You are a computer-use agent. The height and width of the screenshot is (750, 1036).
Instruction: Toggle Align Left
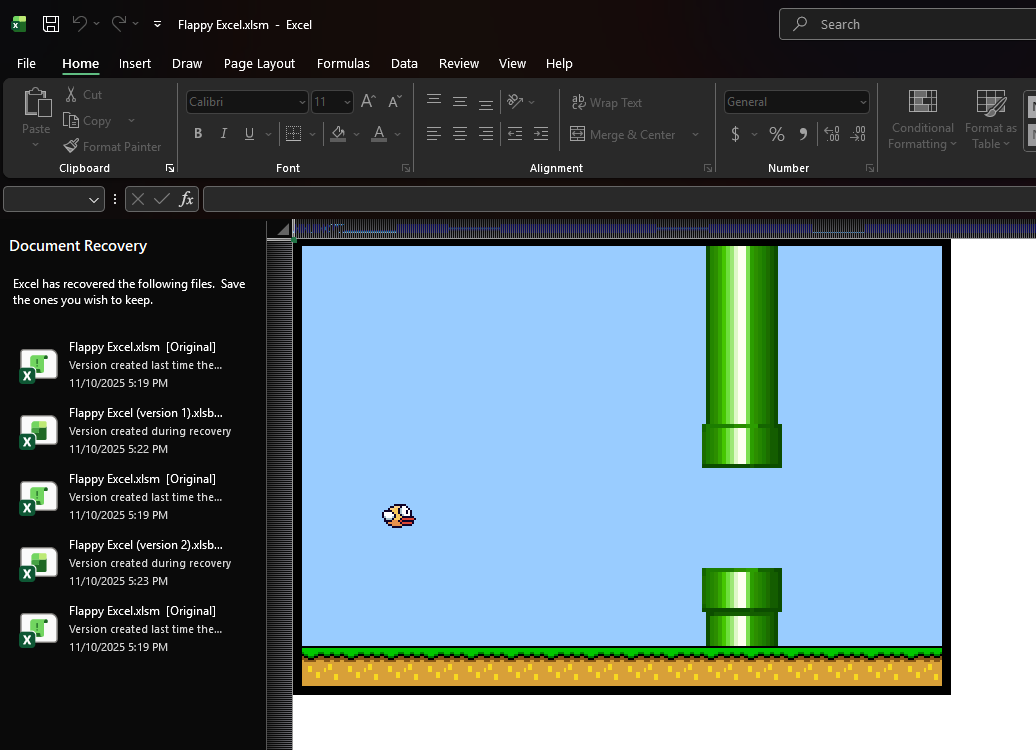(433, 133)
